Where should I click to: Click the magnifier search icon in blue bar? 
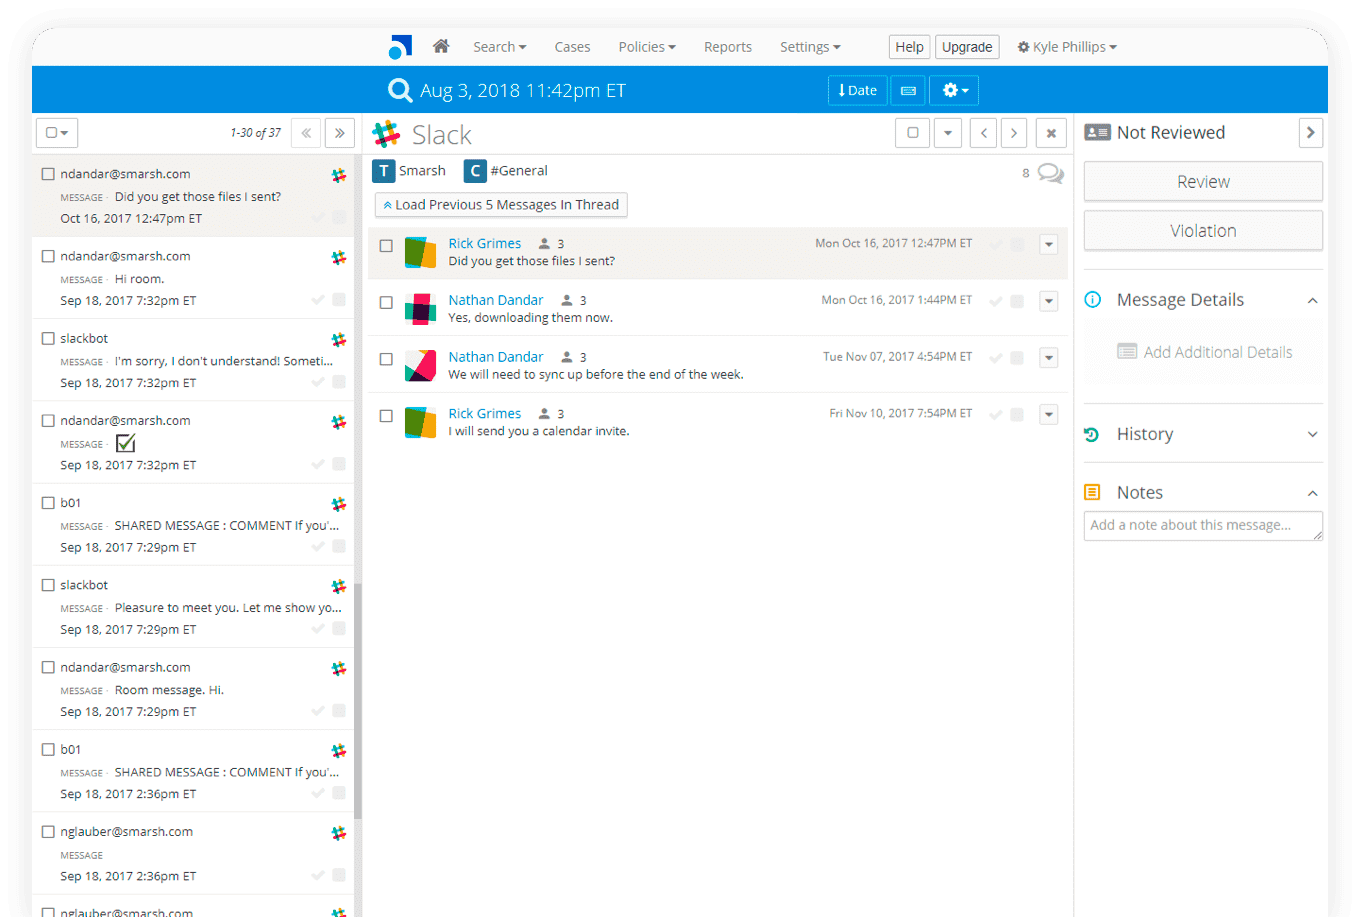pyautogui.click(x=400, y=90)
